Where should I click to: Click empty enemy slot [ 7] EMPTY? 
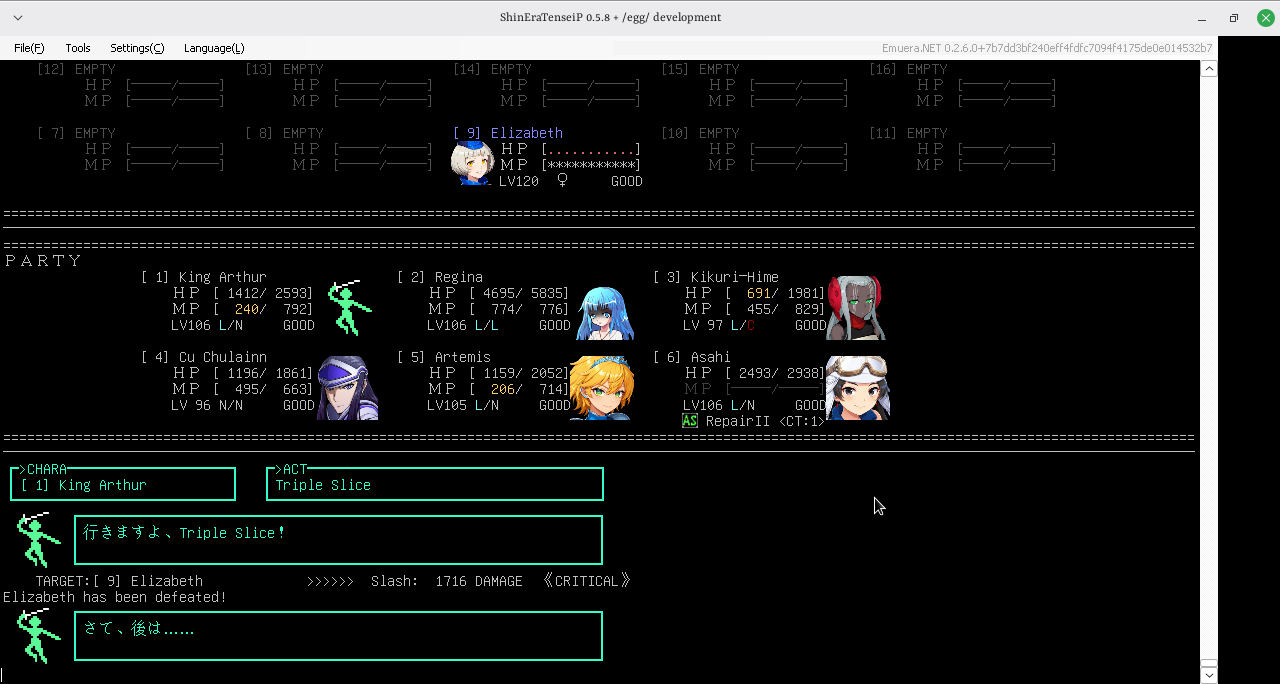click(76, 133)
